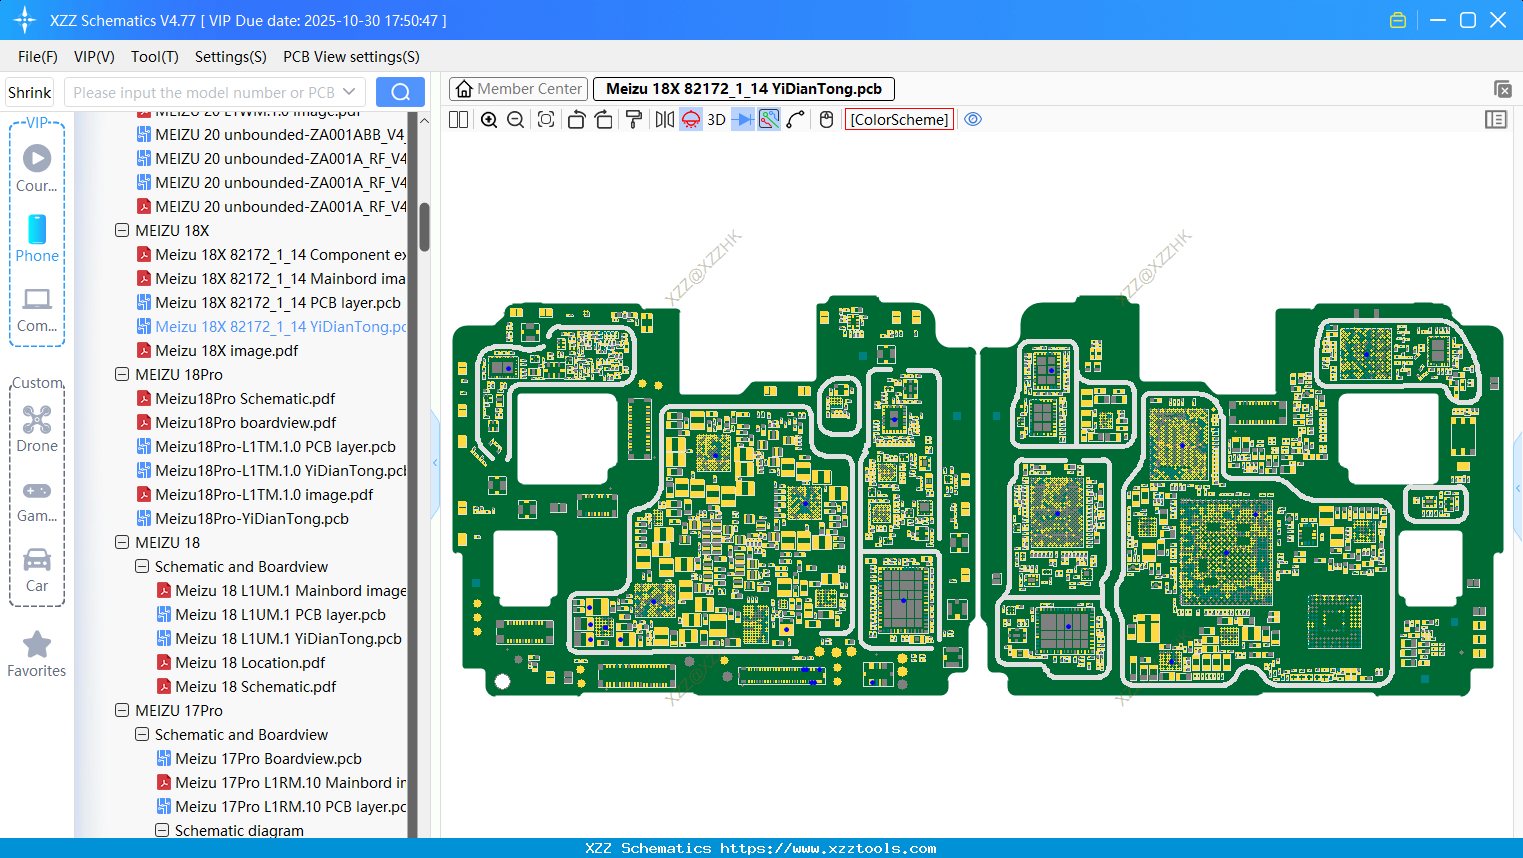Collapse Schematic and Boardview under MEIZU 17Pro
The width and height of the screenshot is (1523, 858).
click(142, 734)
